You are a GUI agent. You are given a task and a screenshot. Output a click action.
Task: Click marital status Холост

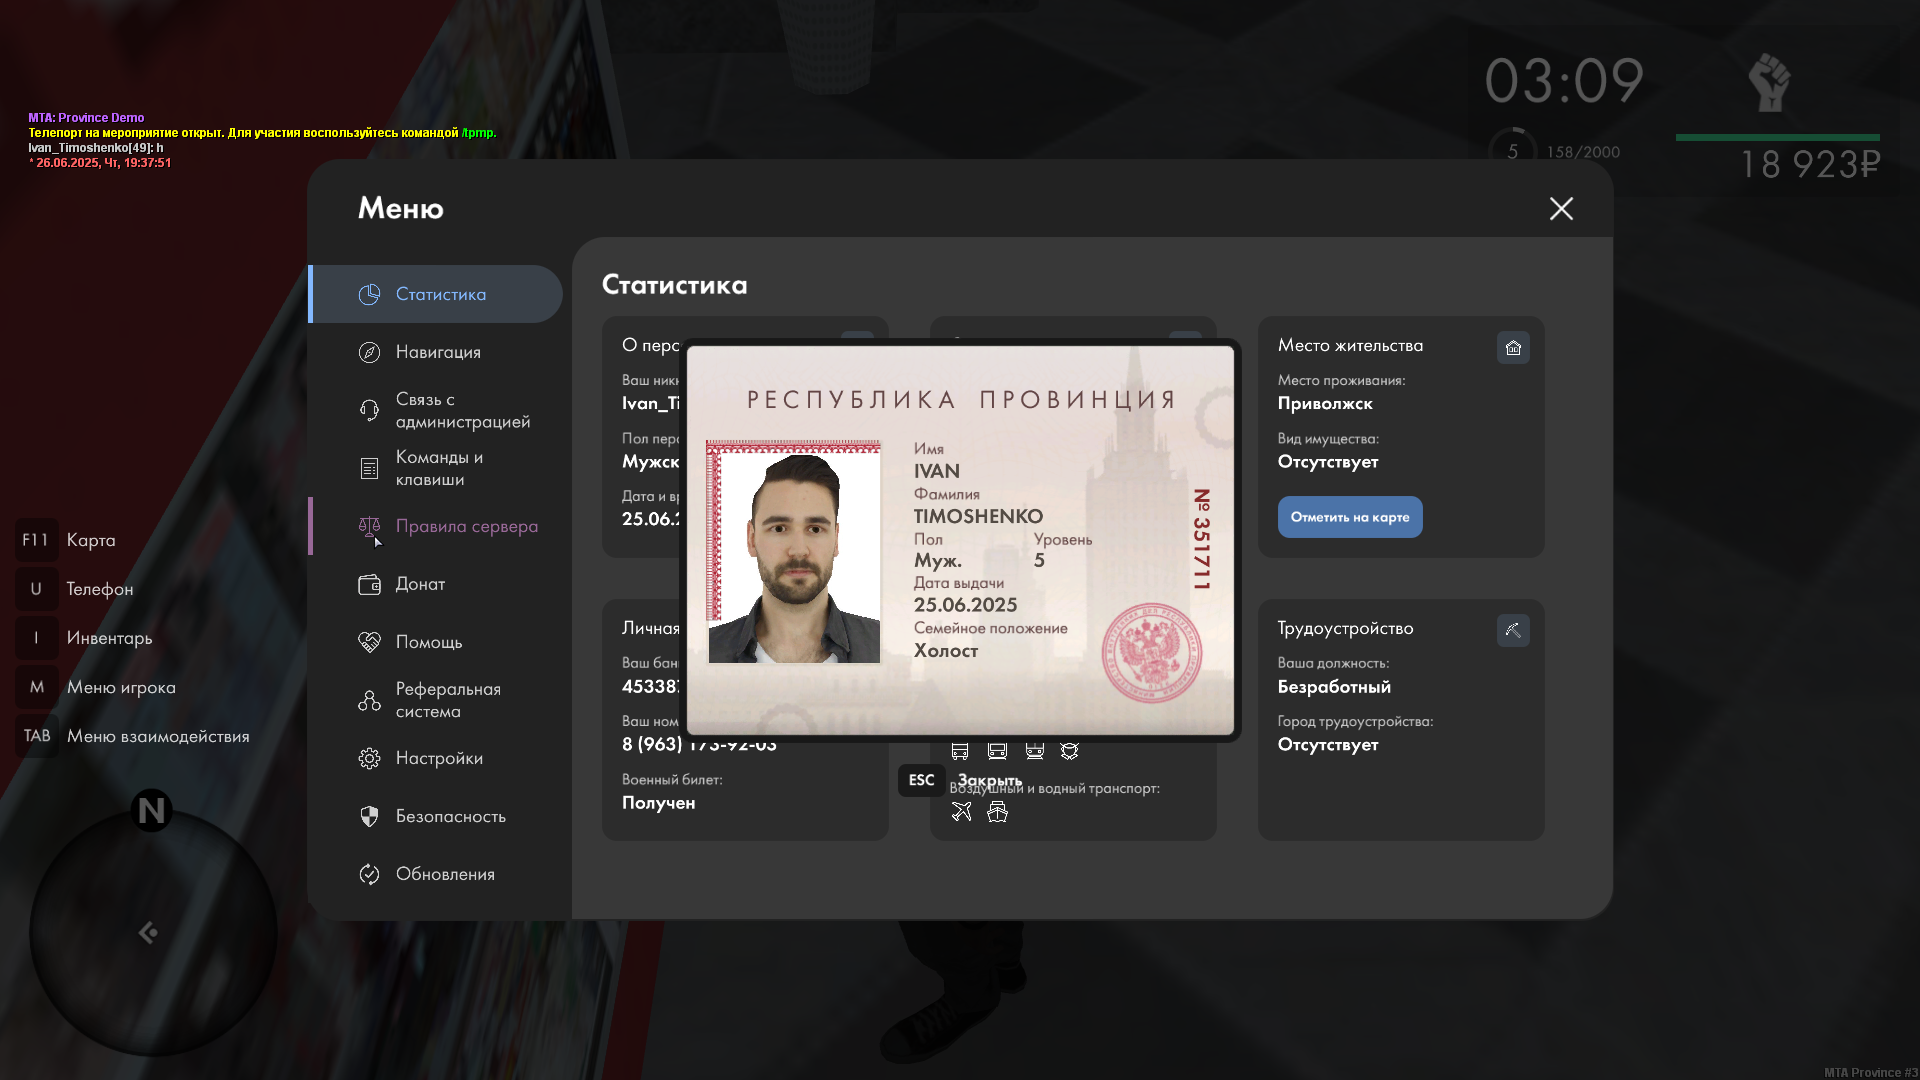[946, 651]
